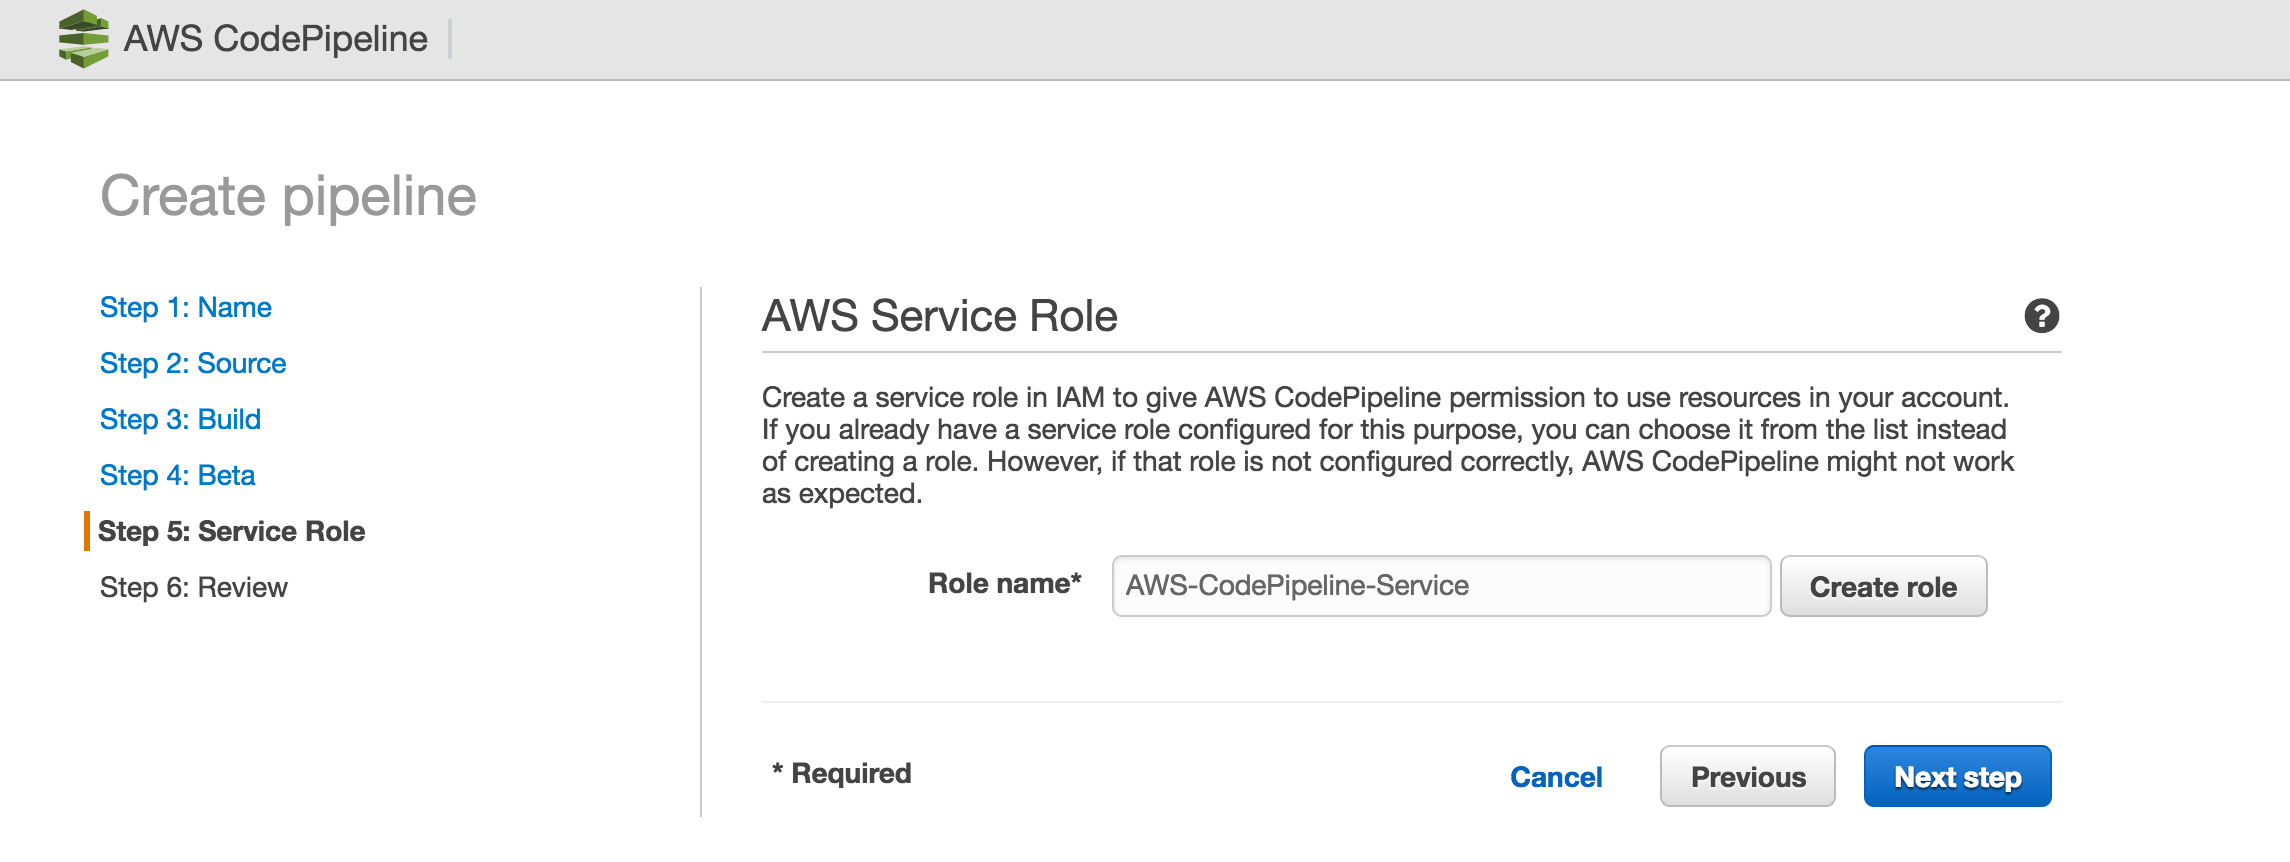Click the AWS CodePipeline header title
Screen dimensions: 2290x862
coord(274,38)
